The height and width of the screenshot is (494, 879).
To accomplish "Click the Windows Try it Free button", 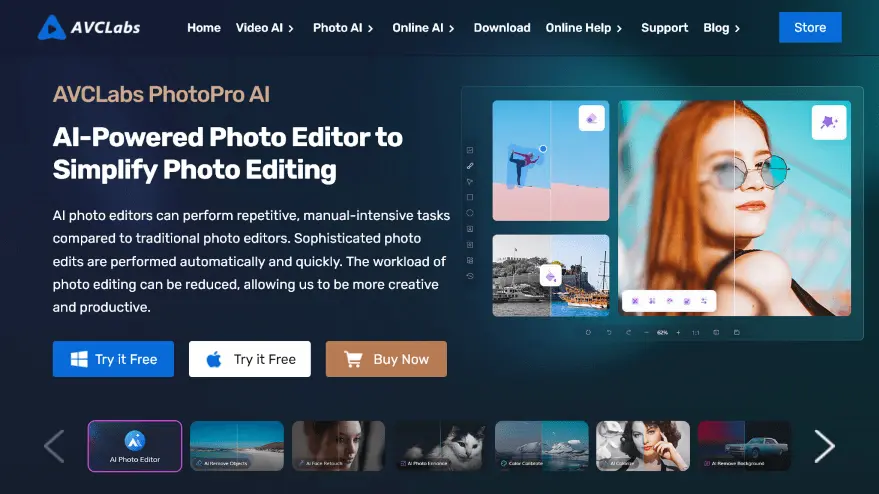I will click(x=113, y=359).
